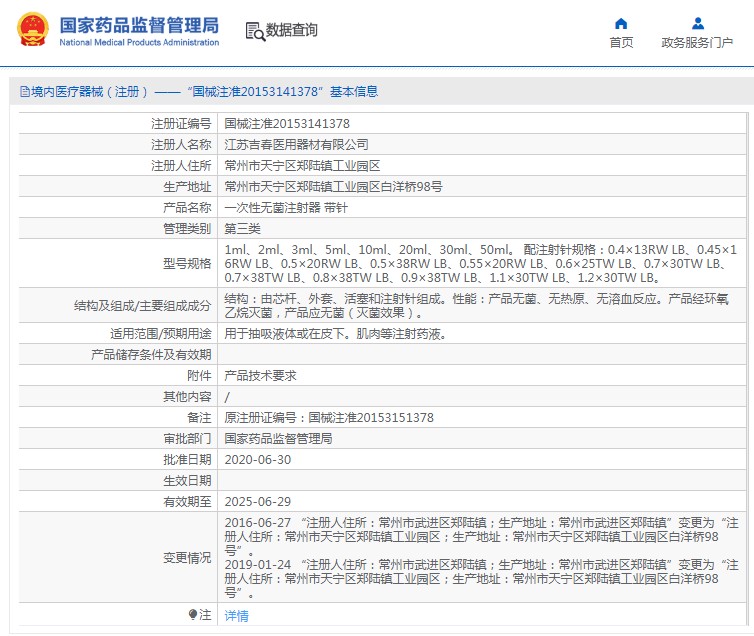Open the 产品技术要求 attachment
Viewport: 754px width, 636px height.
(260, 376)
